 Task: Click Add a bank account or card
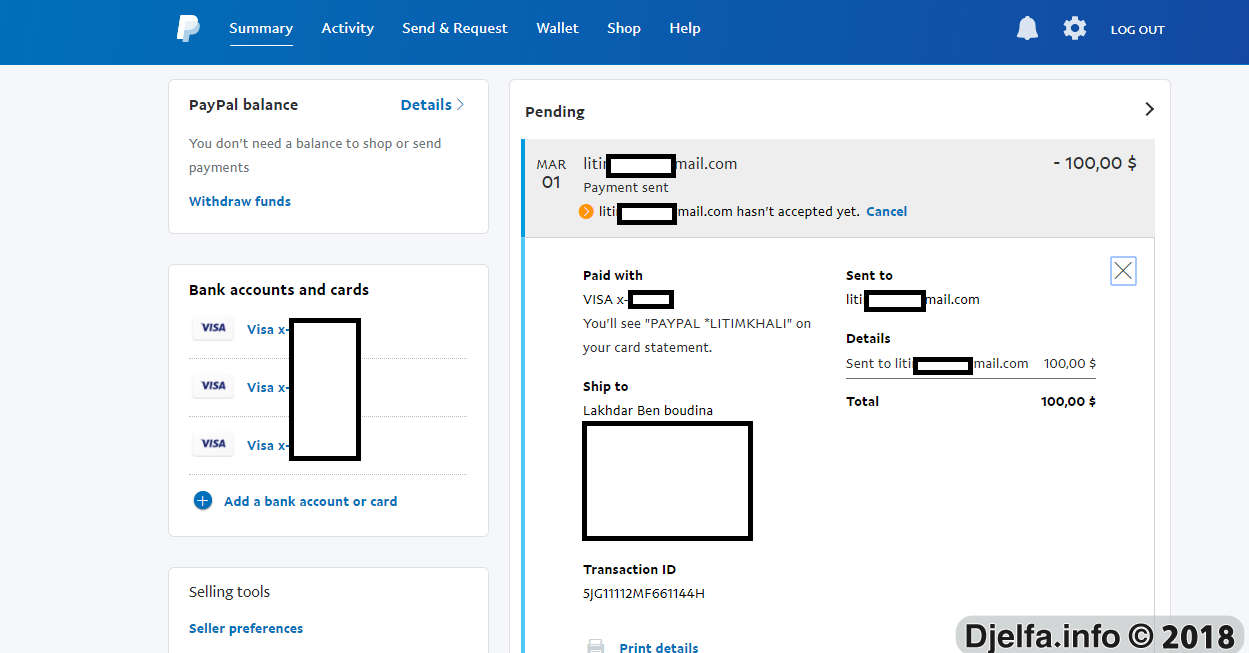click(x=310, y=501)
